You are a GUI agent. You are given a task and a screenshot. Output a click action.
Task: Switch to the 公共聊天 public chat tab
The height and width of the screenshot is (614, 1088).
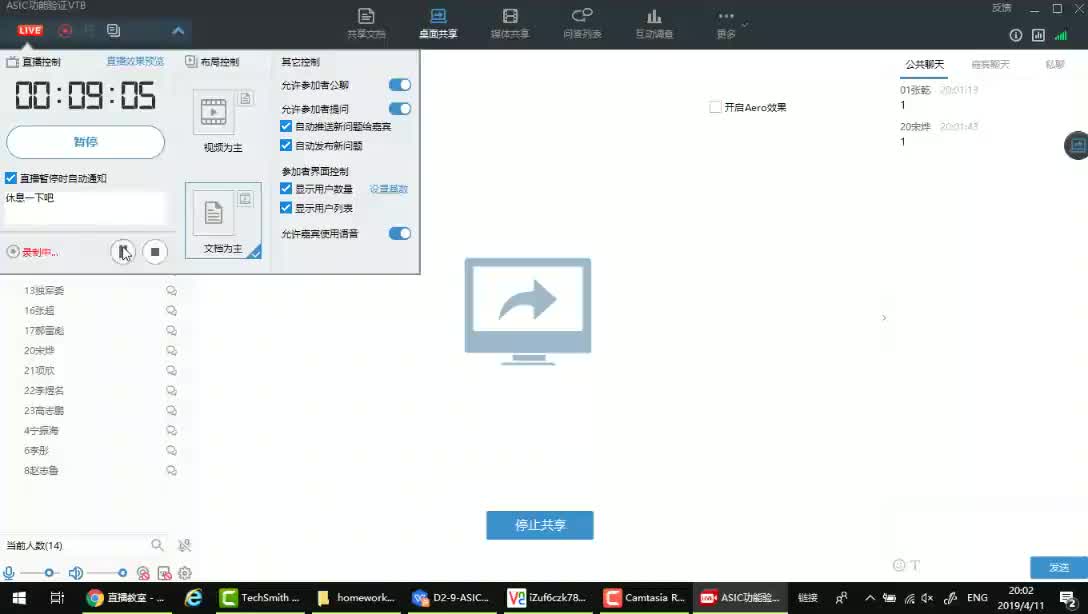(x=924, y=65)
